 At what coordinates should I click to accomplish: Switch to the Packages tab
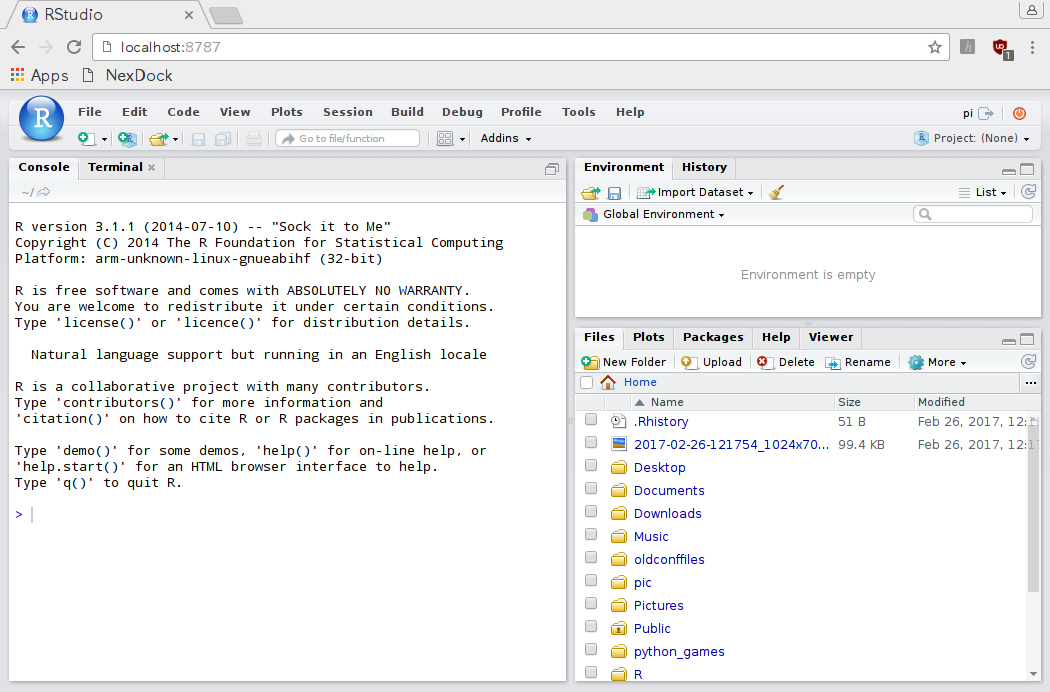(713, 337)
